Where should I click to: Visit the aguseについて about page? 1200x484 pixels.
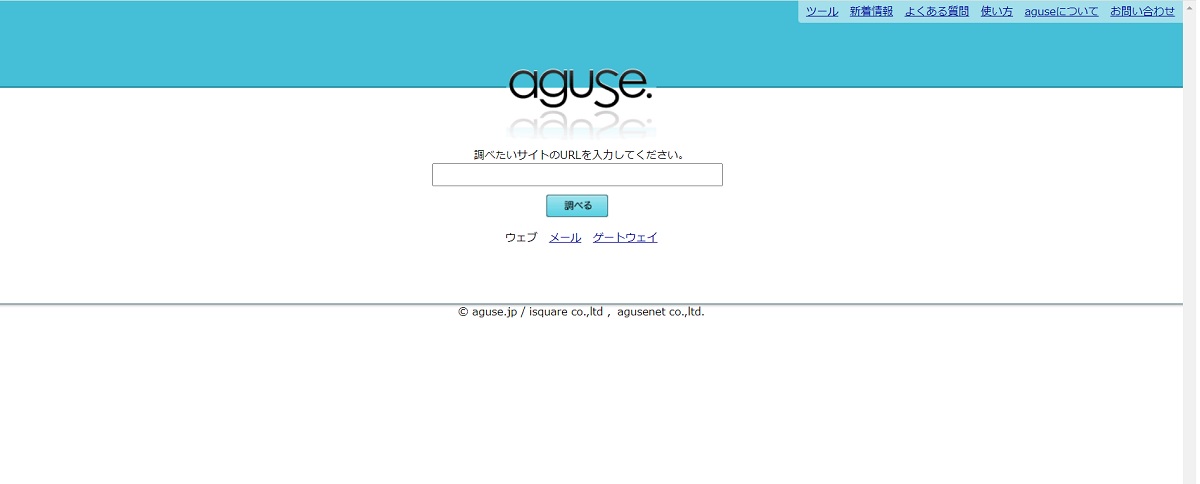tap(1061, 12)
